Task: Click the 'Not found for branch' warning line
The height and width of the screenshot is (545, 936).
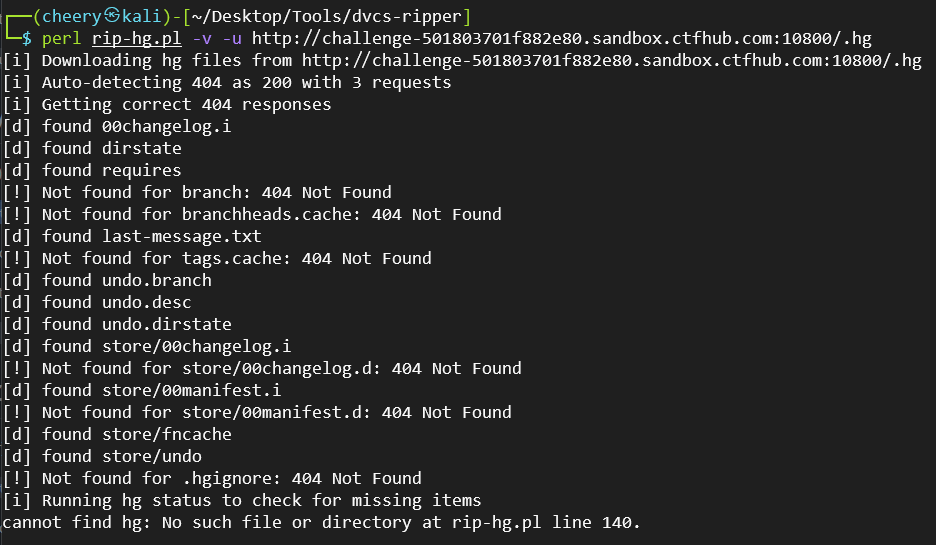Action: pyautogui.click(x=197, y=193)
